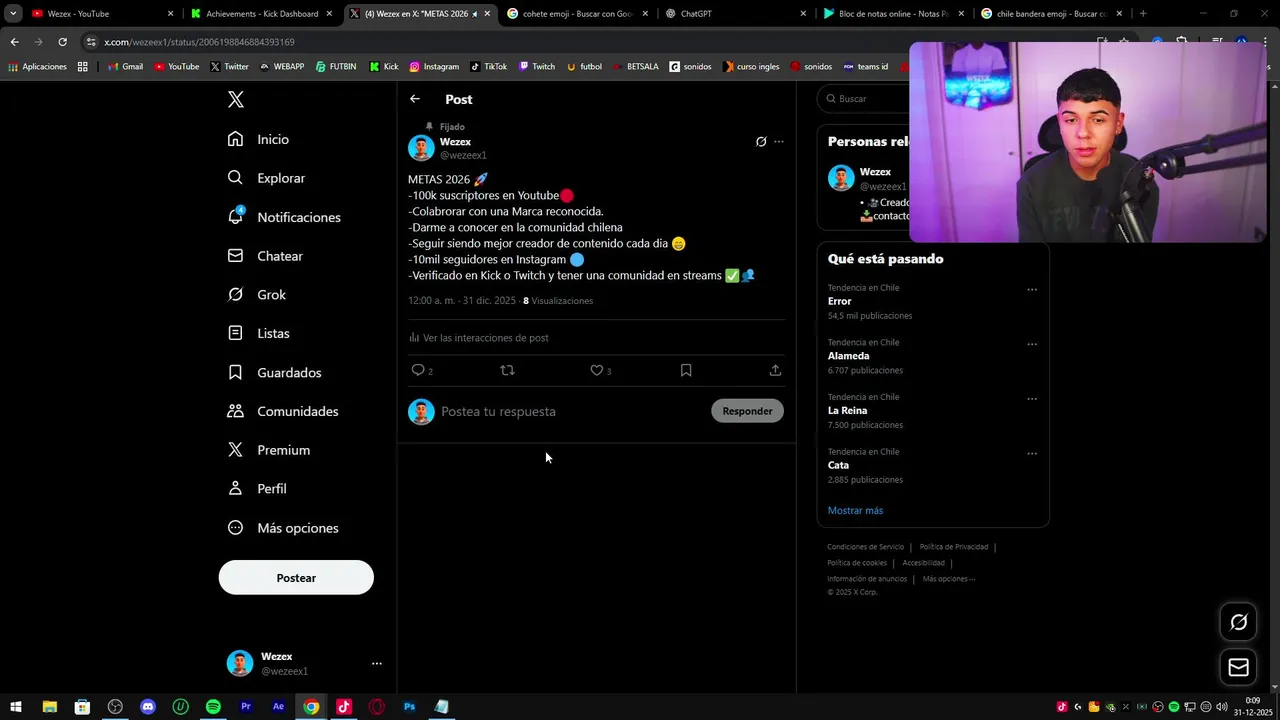
Task: Open Más opciones menu
Action: (x=283, y=528)
